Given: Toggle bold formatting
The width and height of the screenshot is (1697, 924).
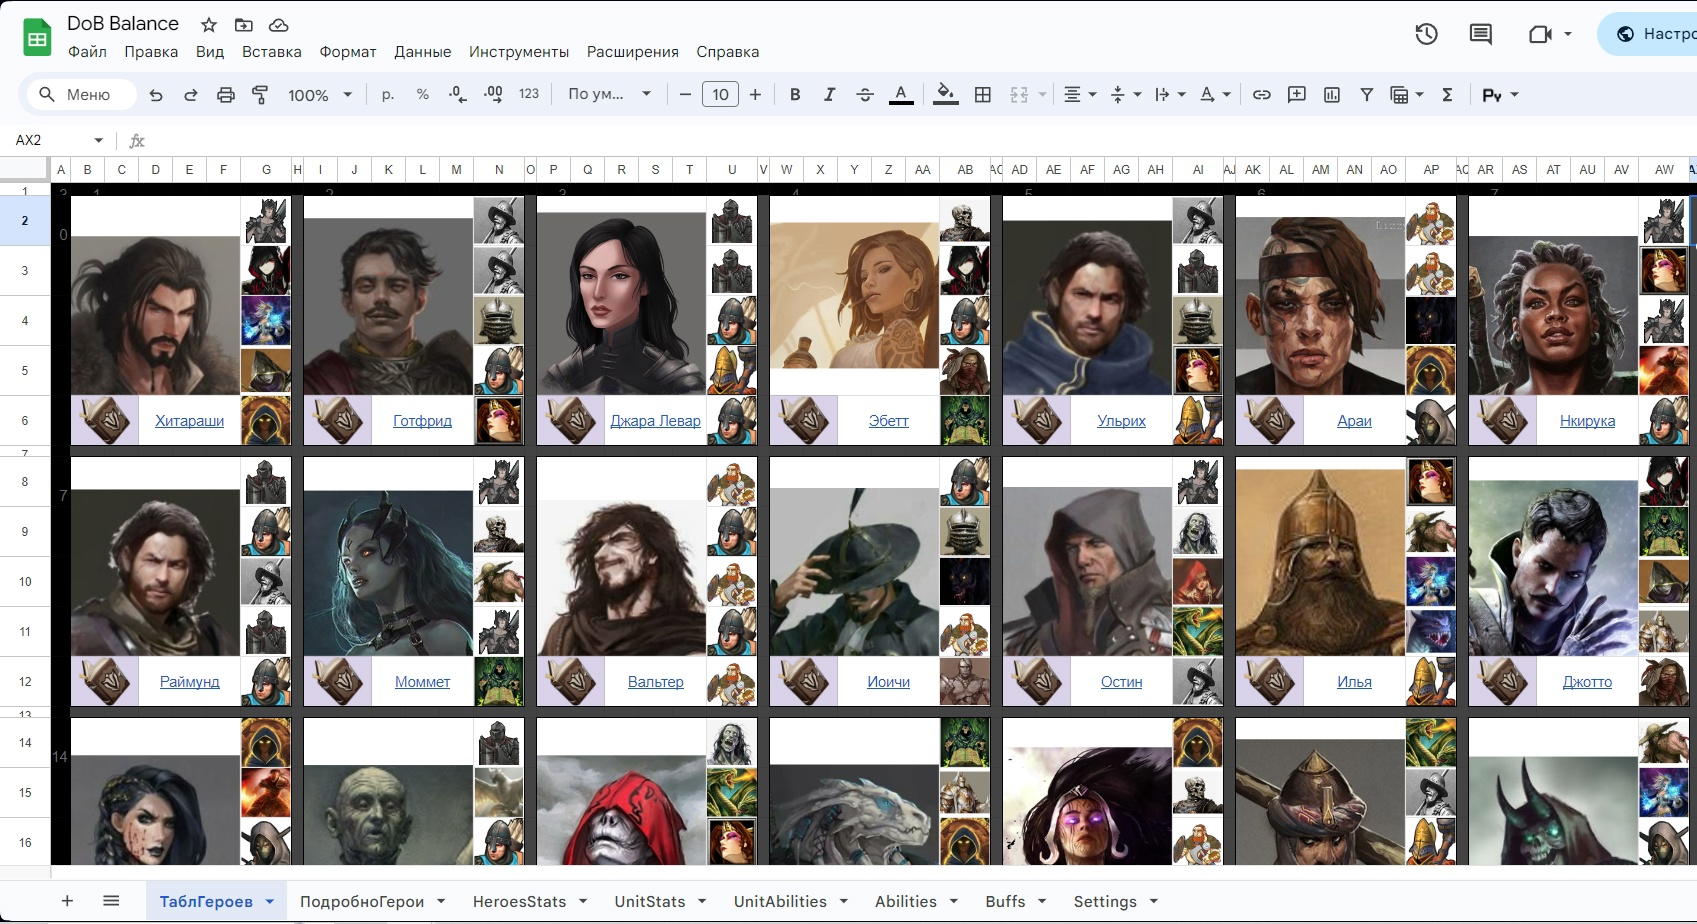Looking at the screenshot, I should tap(795, 95).
